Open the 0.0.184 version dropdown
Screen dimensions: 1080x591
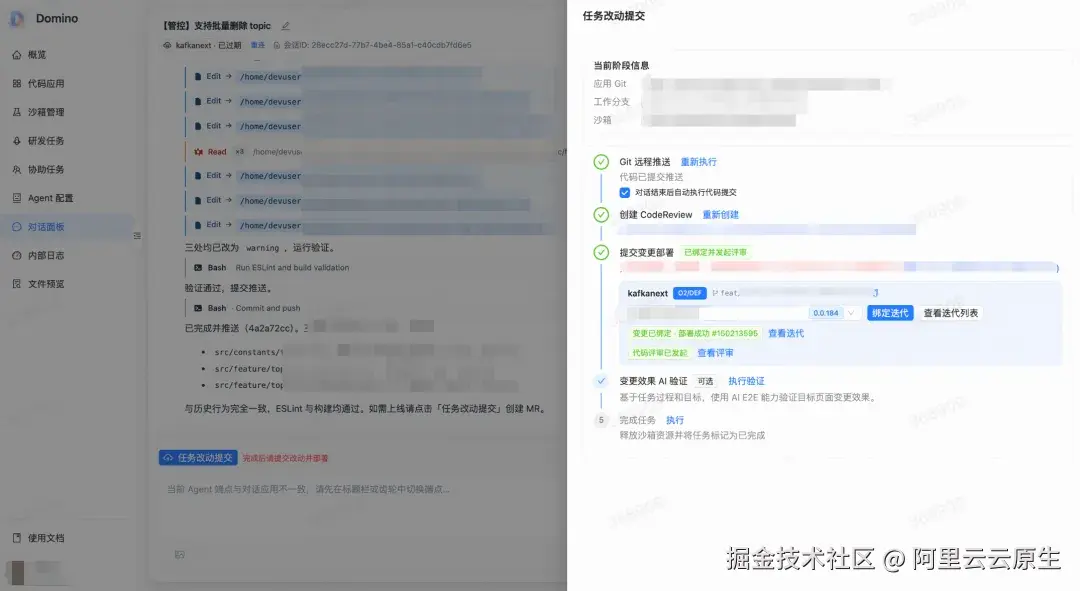(835, 313)
